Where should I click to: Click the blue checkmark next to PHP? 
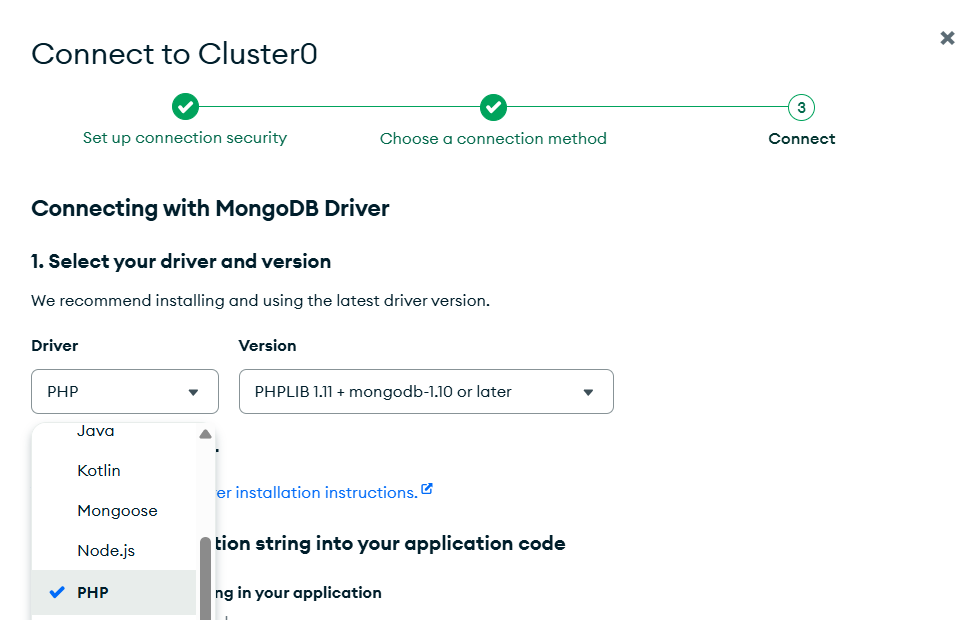pyautogui.click(x=57, y=592)
